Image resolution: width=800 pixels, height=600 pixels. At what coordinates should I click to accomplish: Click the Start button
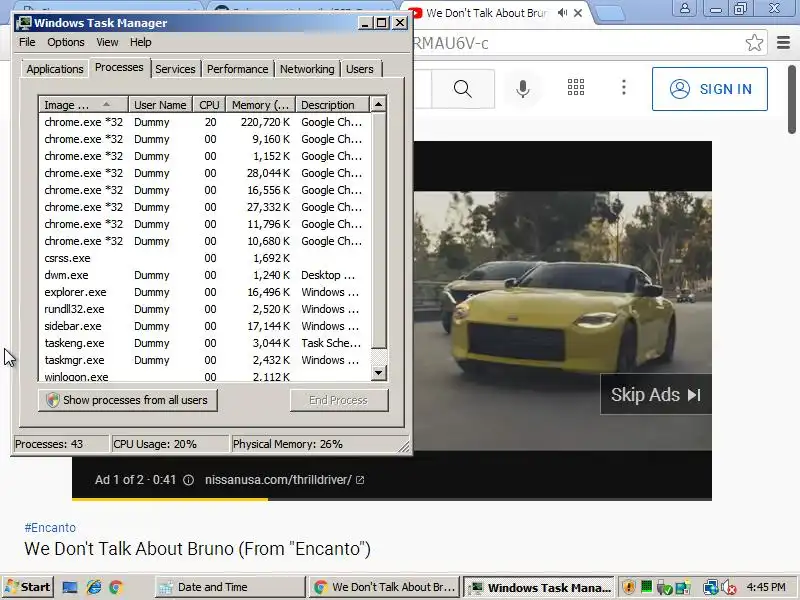coord(28,587)
